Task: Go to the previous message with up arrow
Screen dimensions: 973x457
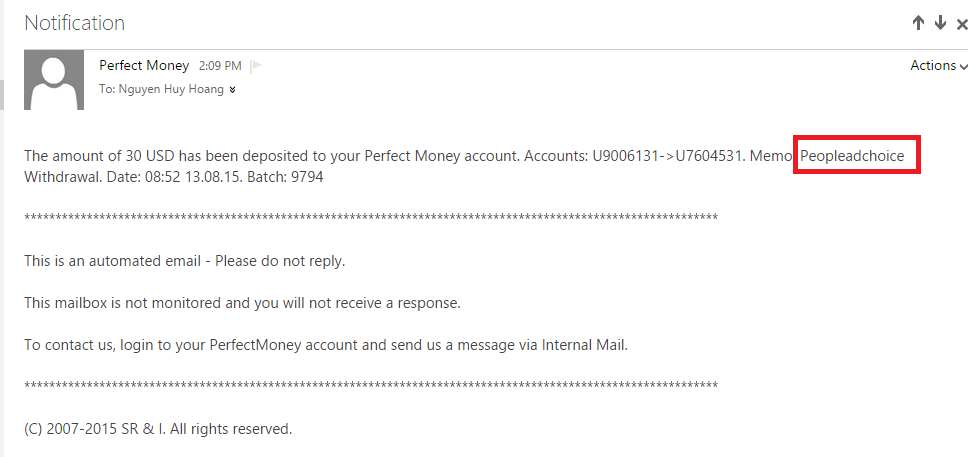Action: (x=918, y=23)
